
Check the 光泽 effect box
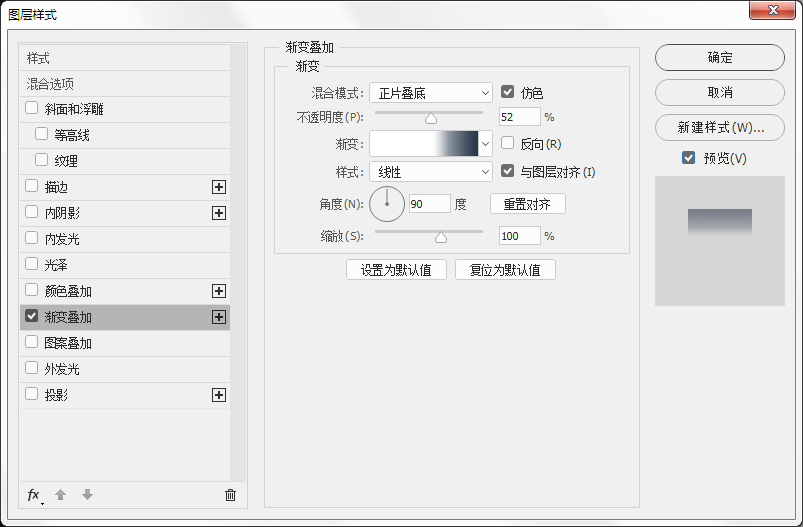pyautogui.click(x=32, y=264)
